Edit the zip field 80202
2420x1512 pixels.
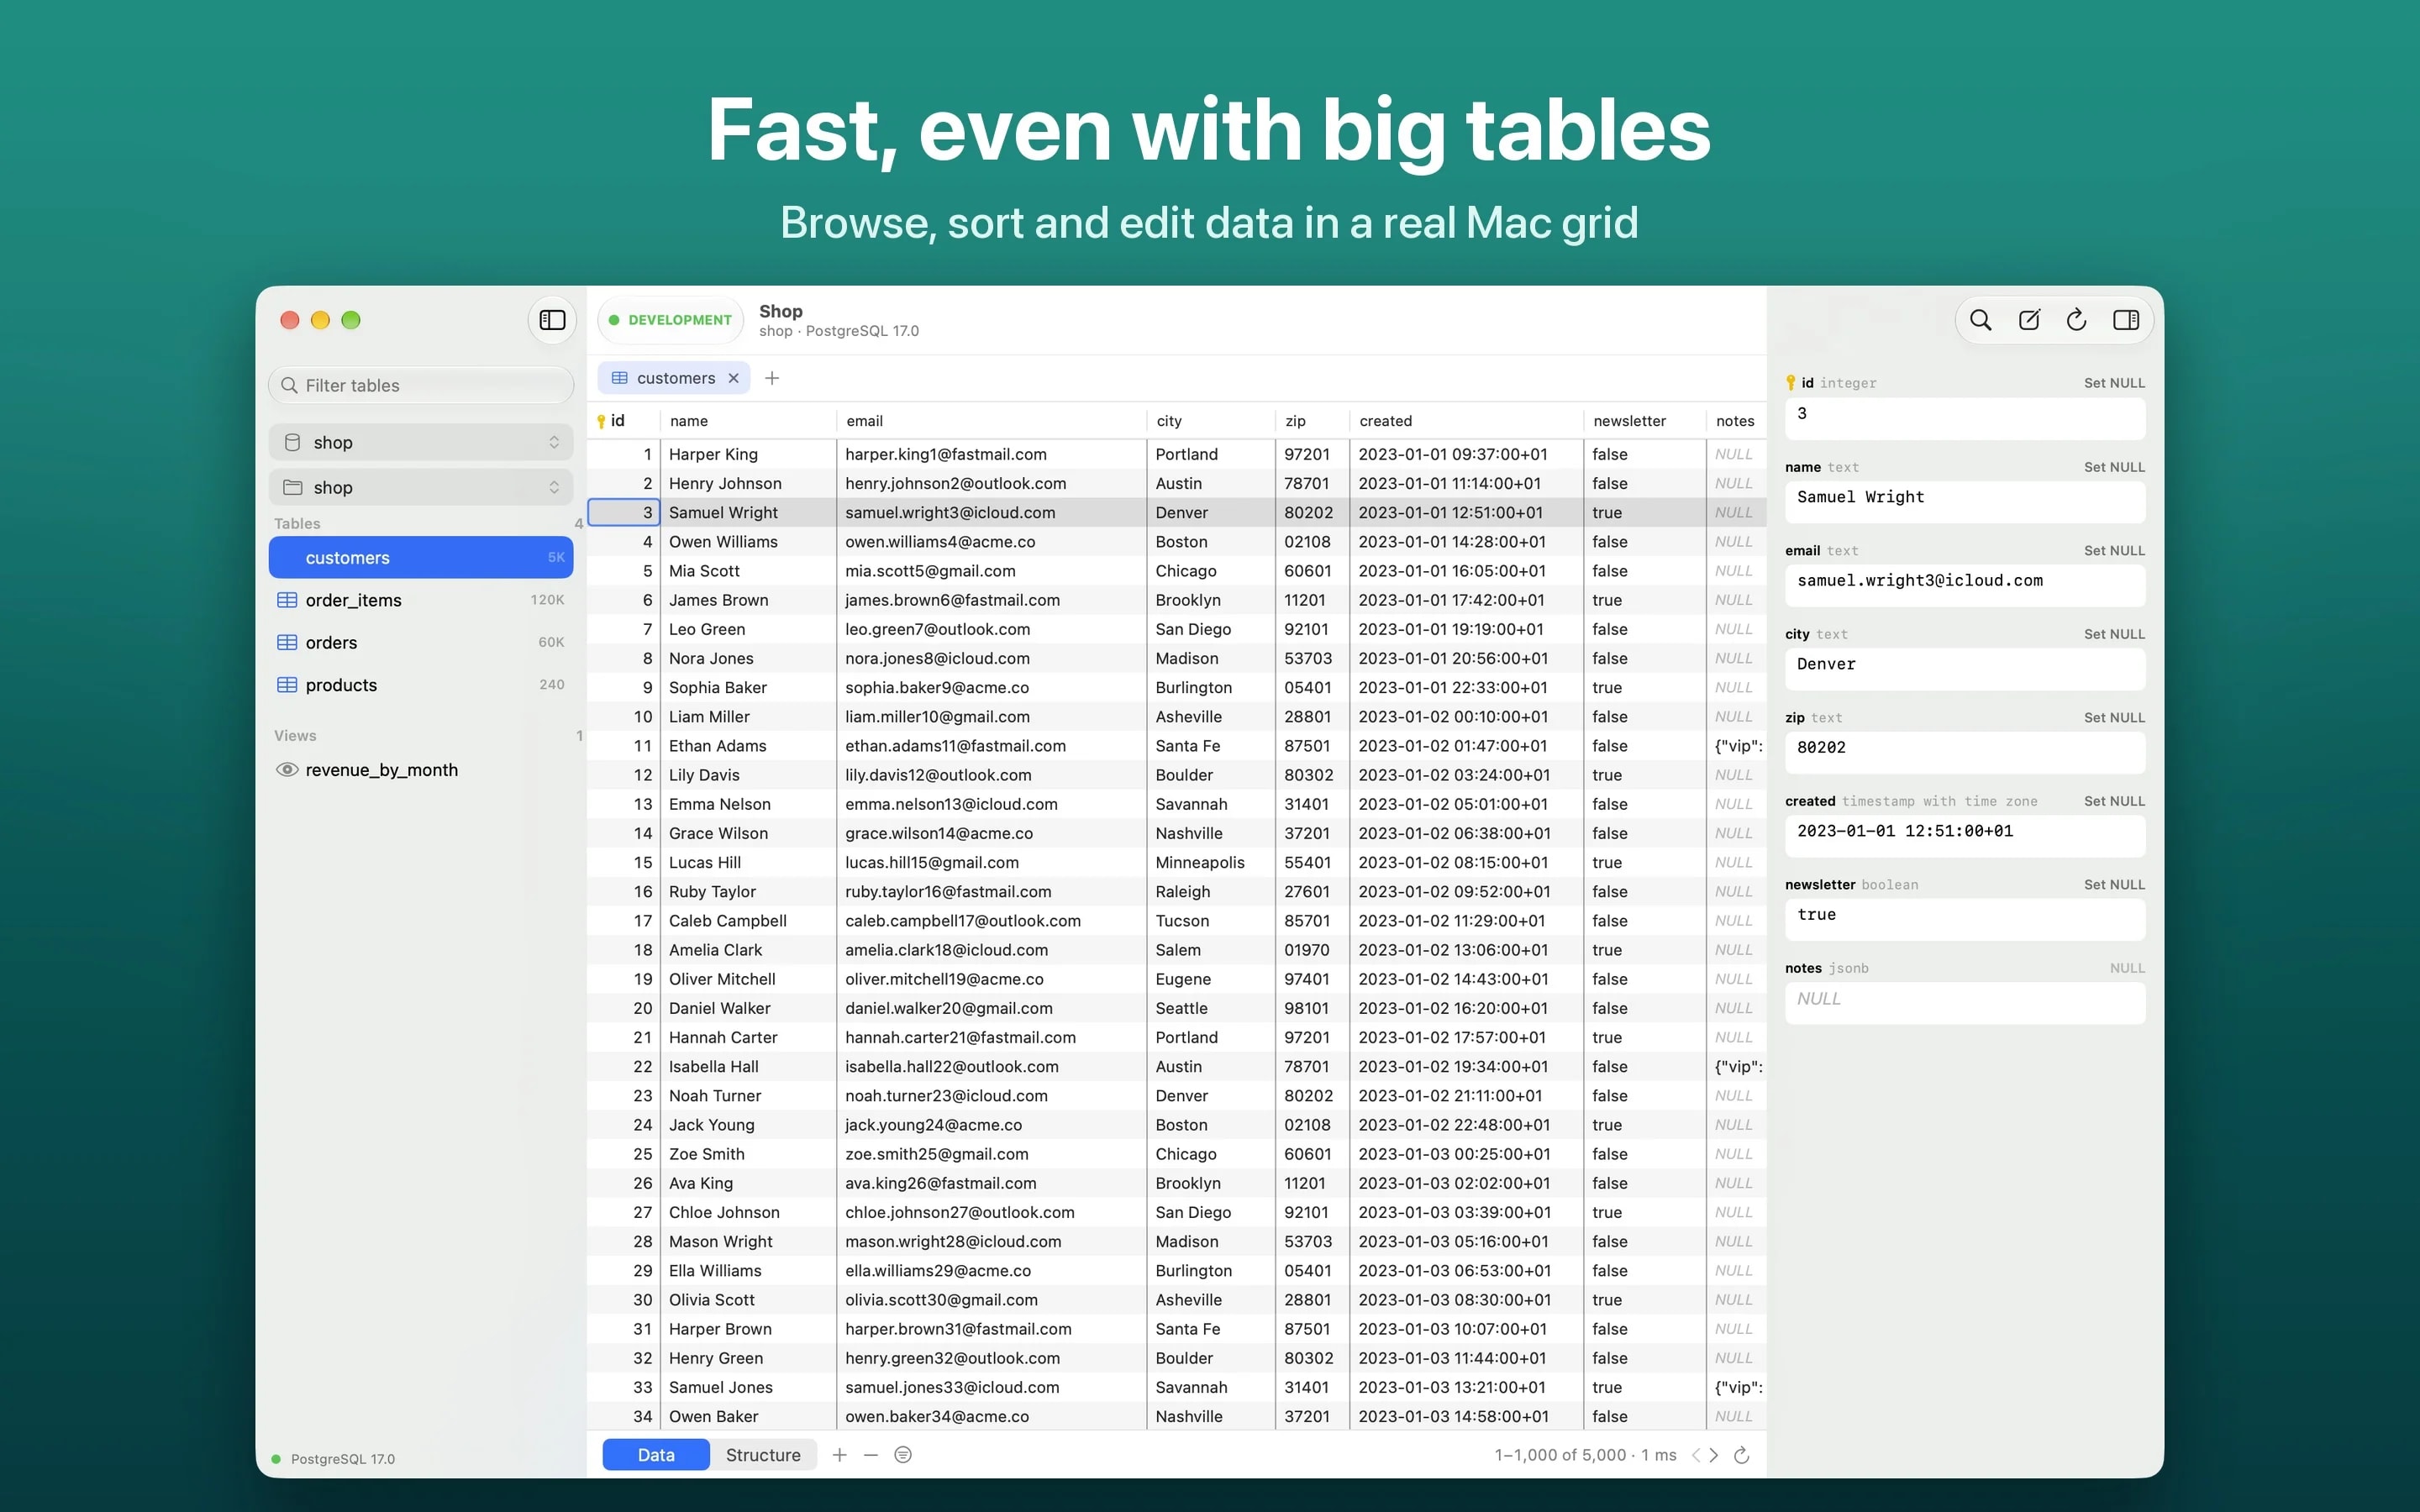coord(1965,752)
